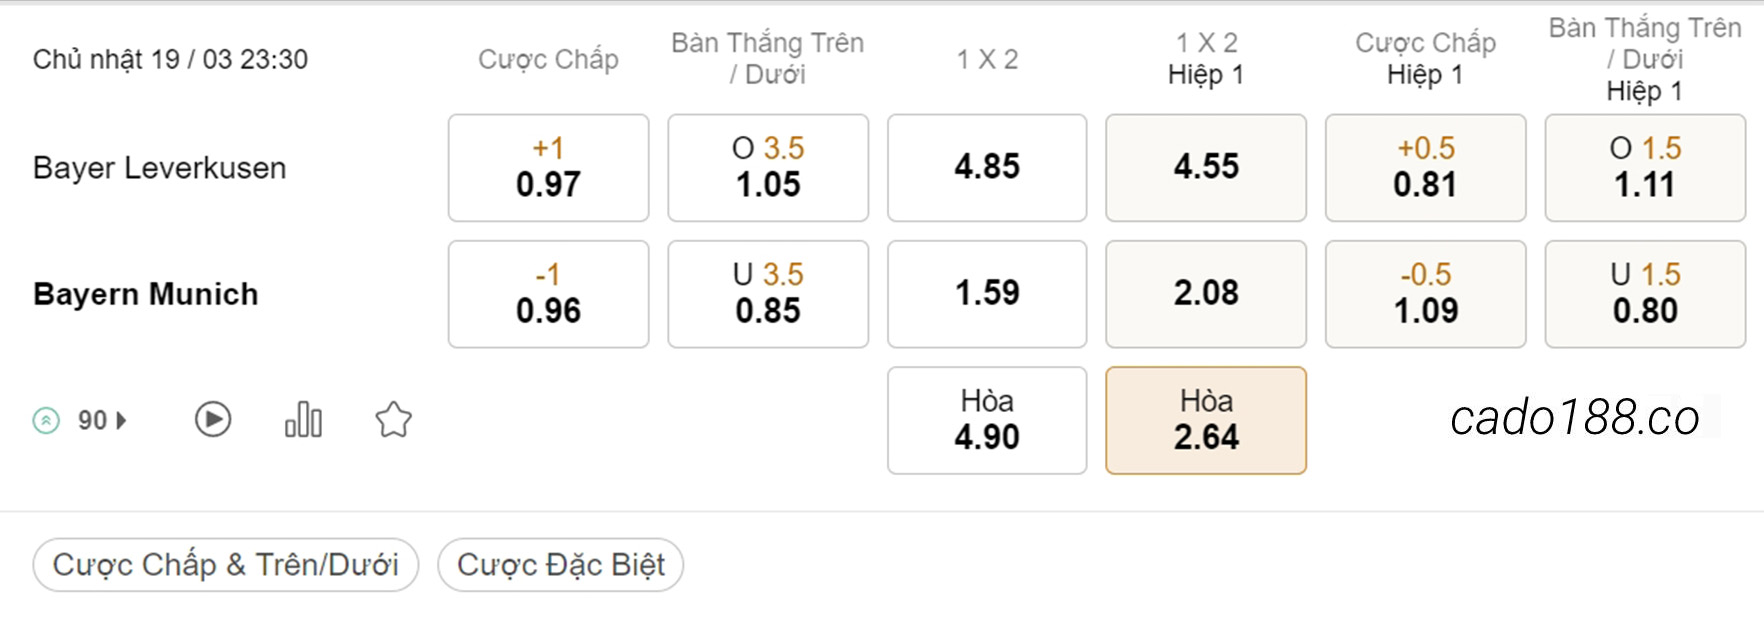Pick Bayern Munich full-time win at 1.59

pos(987,293)
